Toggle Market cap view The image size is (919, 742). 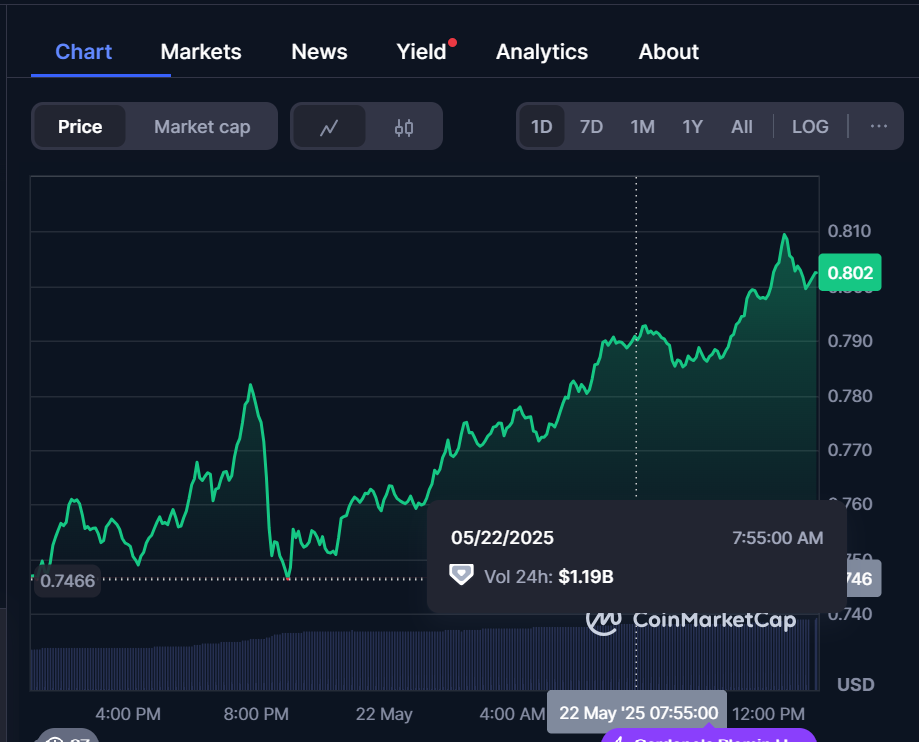(x=202, y=127)
